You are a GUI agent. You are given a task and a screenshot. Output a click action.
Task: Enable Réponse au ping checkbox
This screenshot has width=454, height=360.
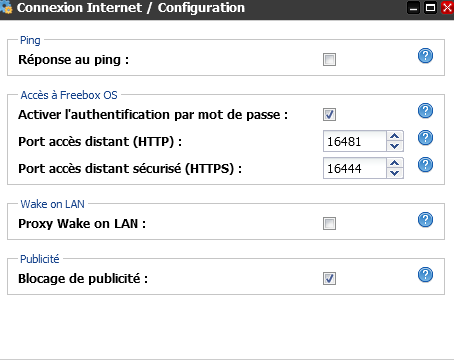pos(329,60)
